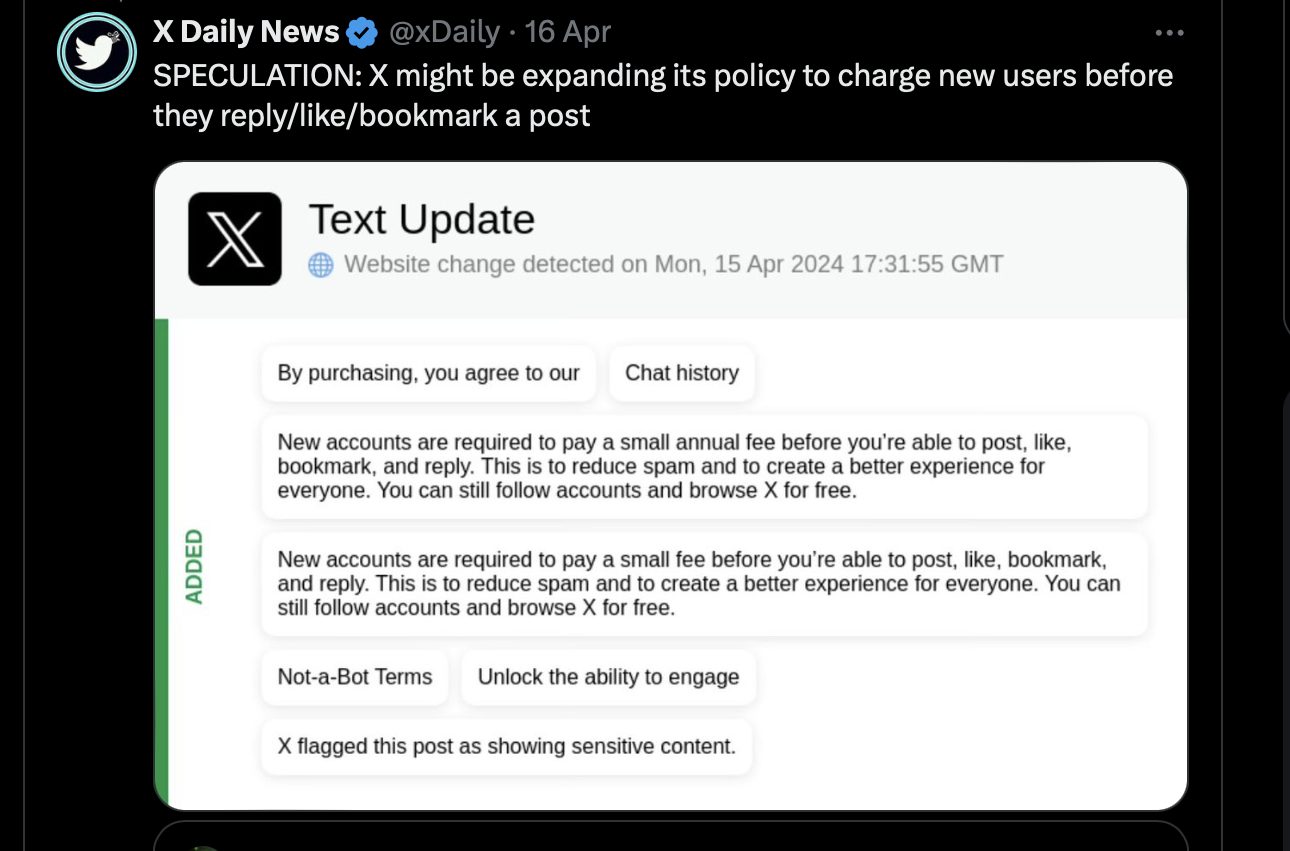
Task: Open the X Daily News display name
Action: pyautogui.click(x=246, y=32)
